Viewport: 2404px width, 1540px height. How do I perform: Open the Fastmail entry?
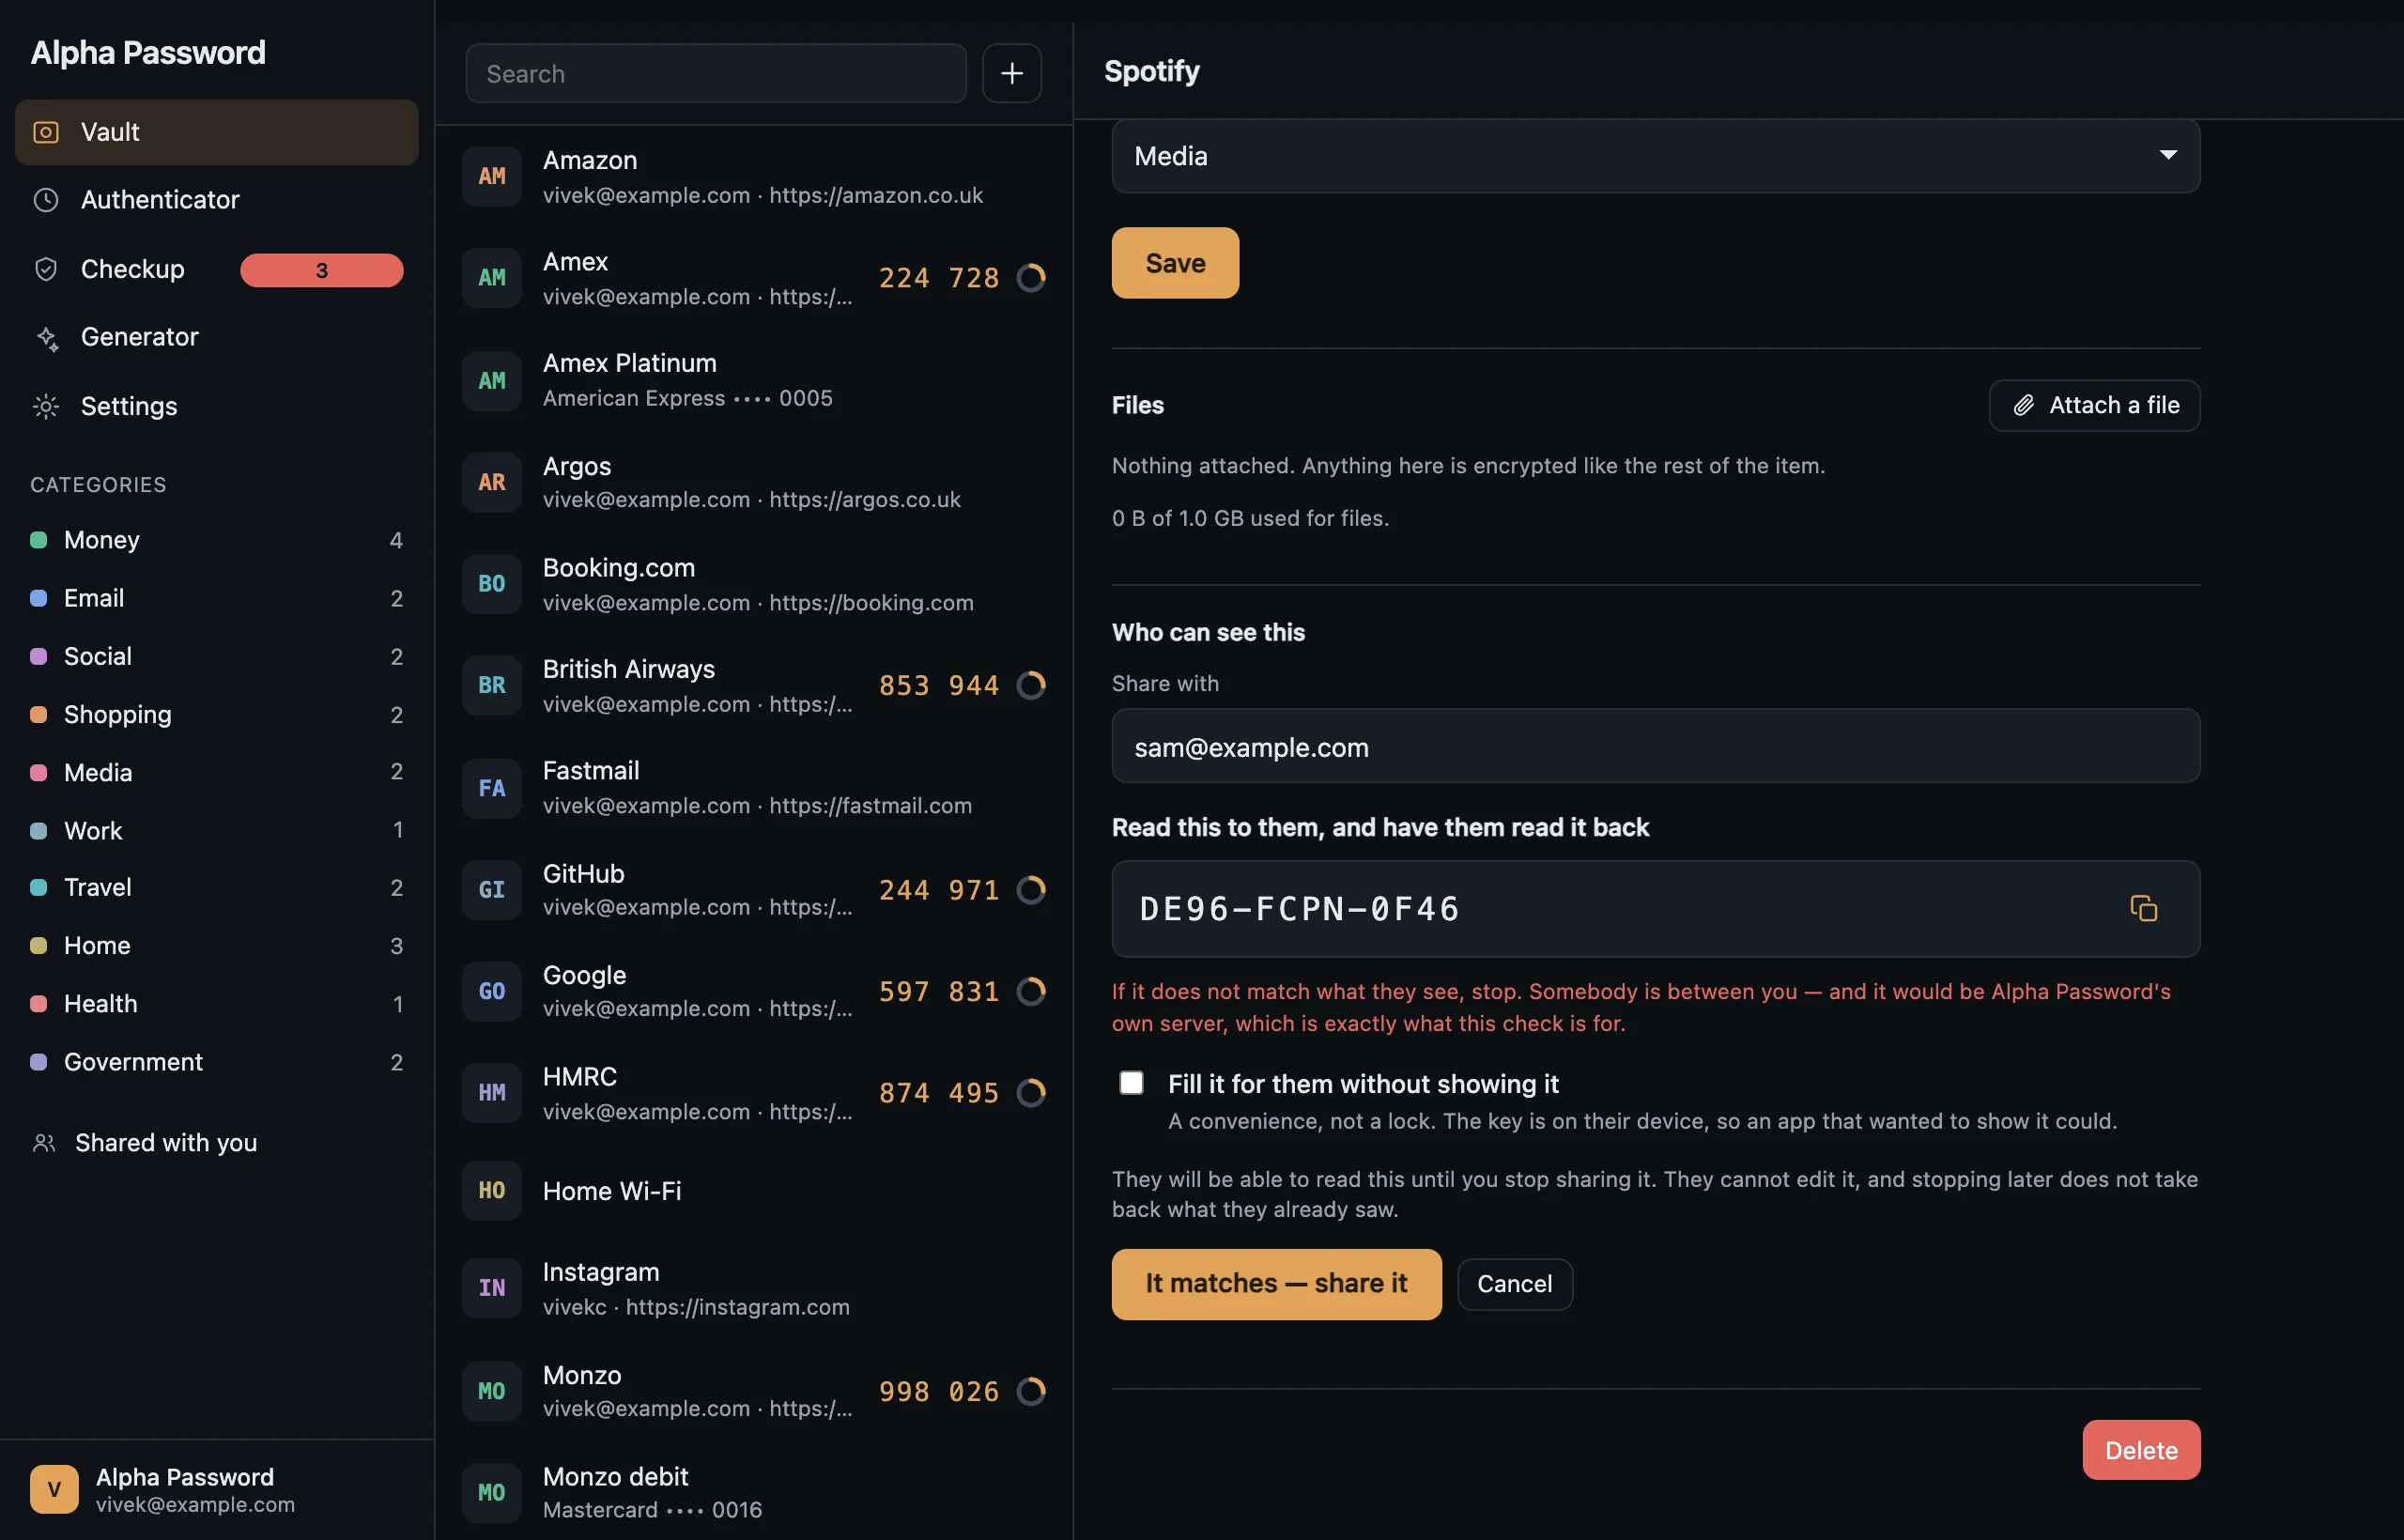(754, 788)
